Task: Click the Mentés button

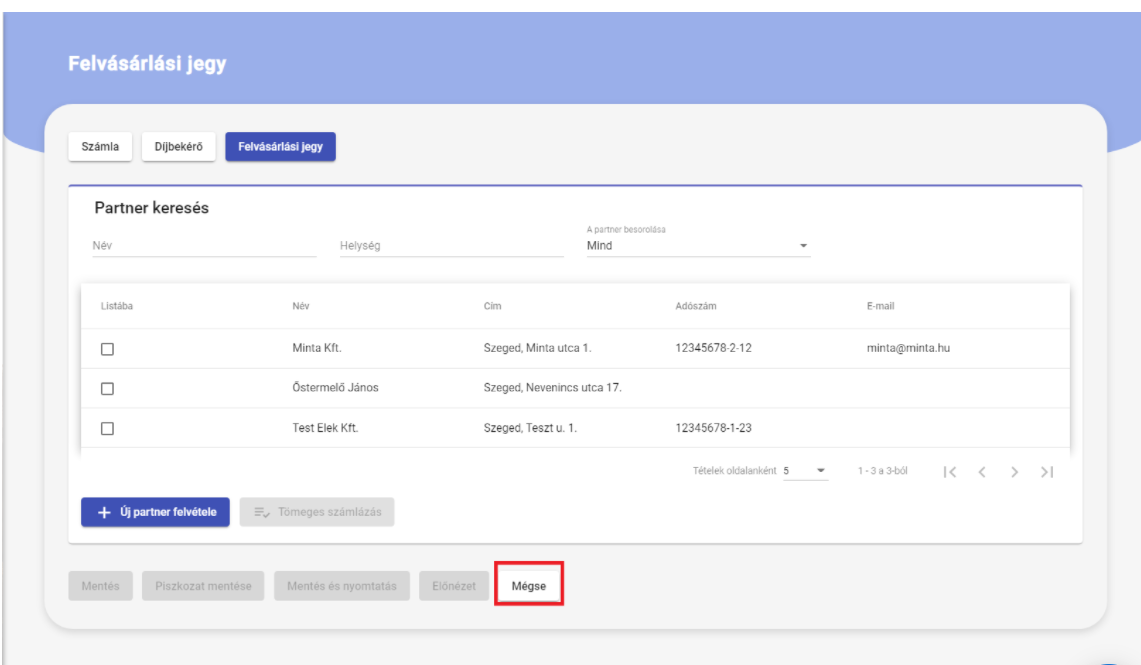Action: [100, 586]
